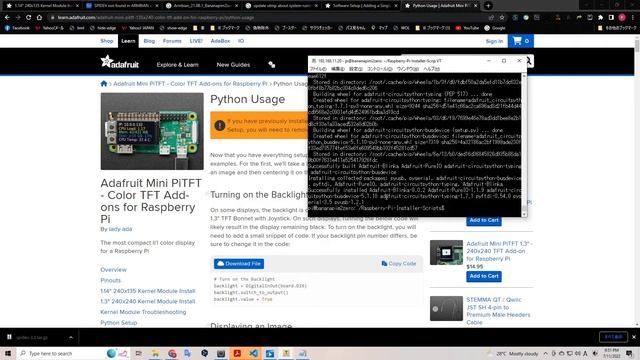The height and width of the screenshot is (360, 640).
Task: Open the Chrome home button
Action: [x=39, y=18]
